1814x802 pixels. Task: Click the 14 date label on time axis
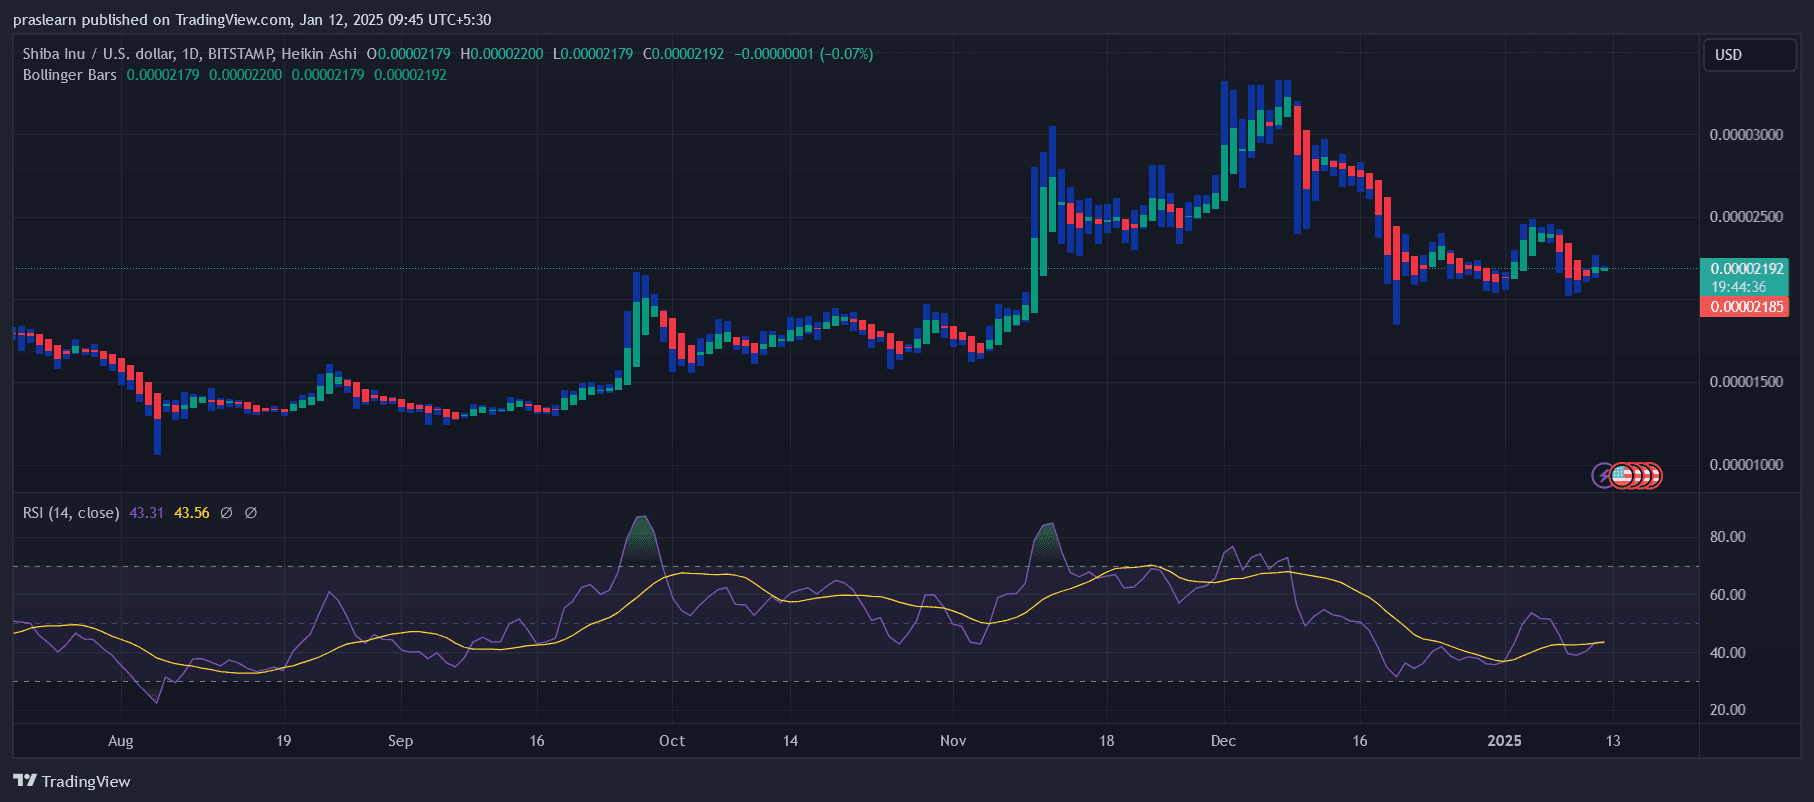coord(790,741)
